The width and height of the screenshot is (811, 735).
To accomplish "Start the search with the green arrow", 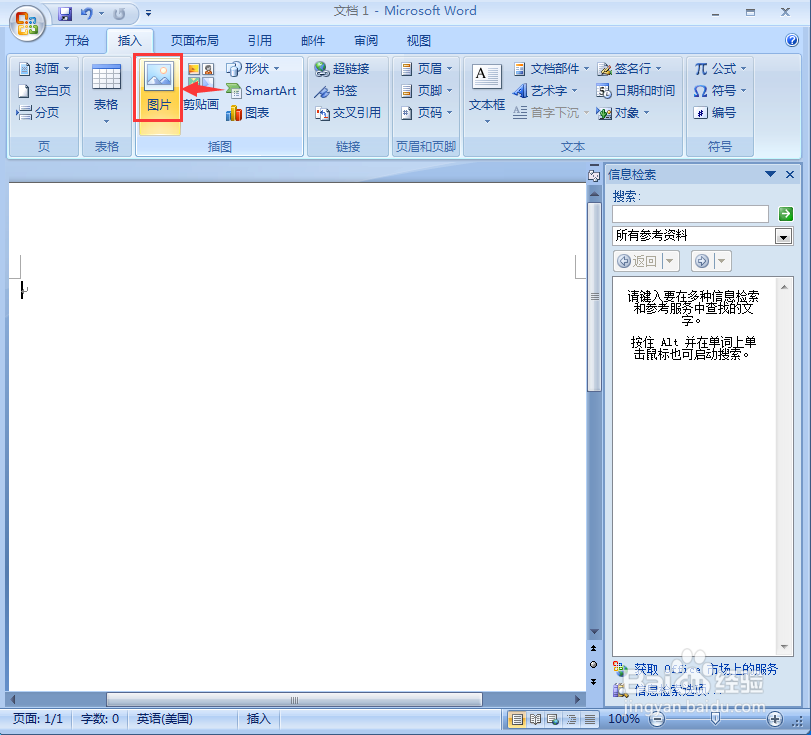I will pos(785,214).
